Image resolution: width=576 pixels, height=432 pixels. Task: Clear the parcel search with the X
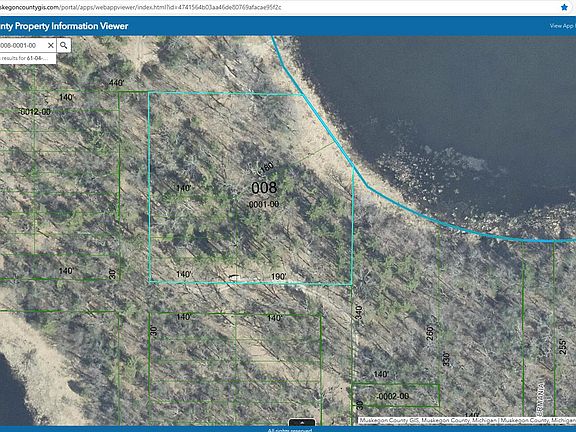pyautogui.click(x=51, y=45)
